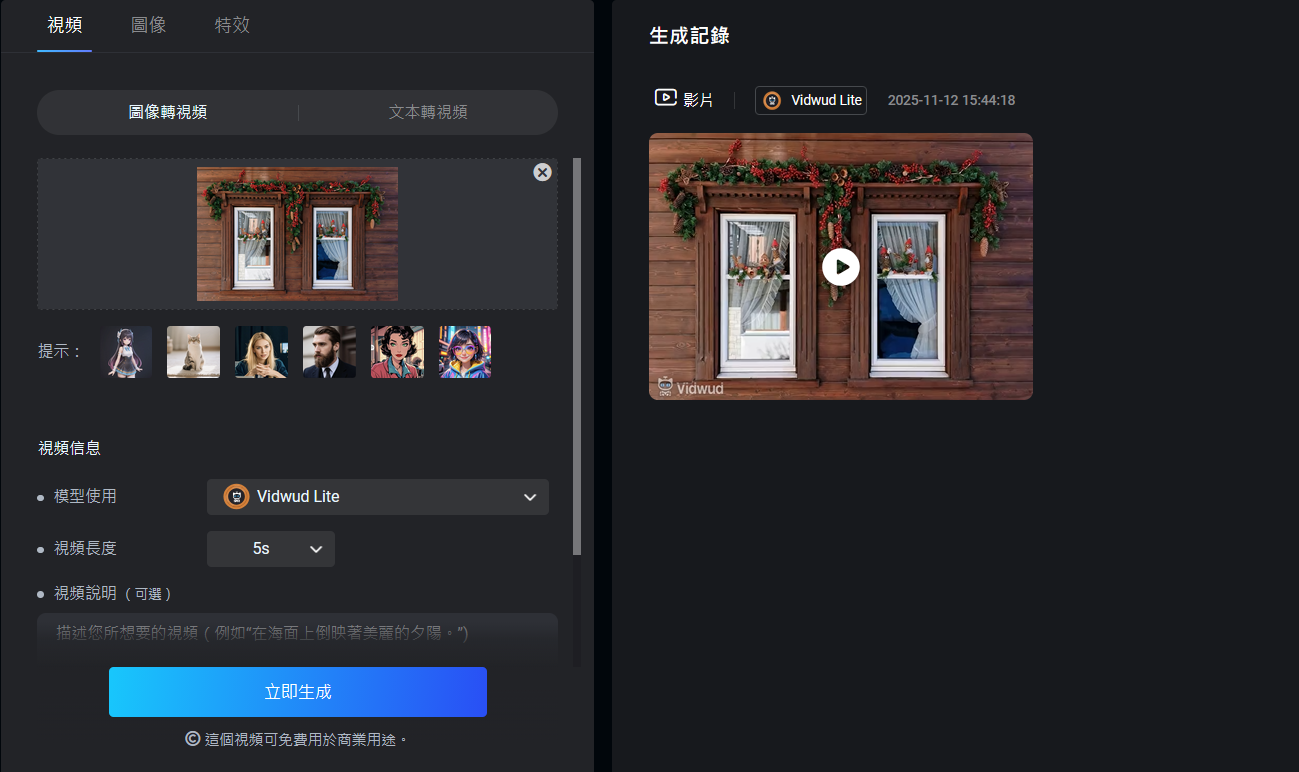Select the bearded man prompt thumbnail
1299x772 pixels.
pos(329,351)
